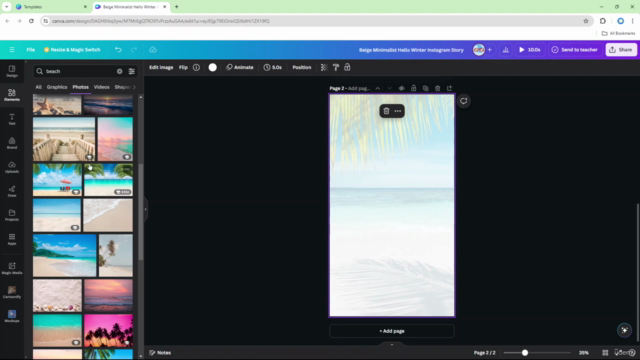Adjust the zoom slider handle

click(525, 353)
